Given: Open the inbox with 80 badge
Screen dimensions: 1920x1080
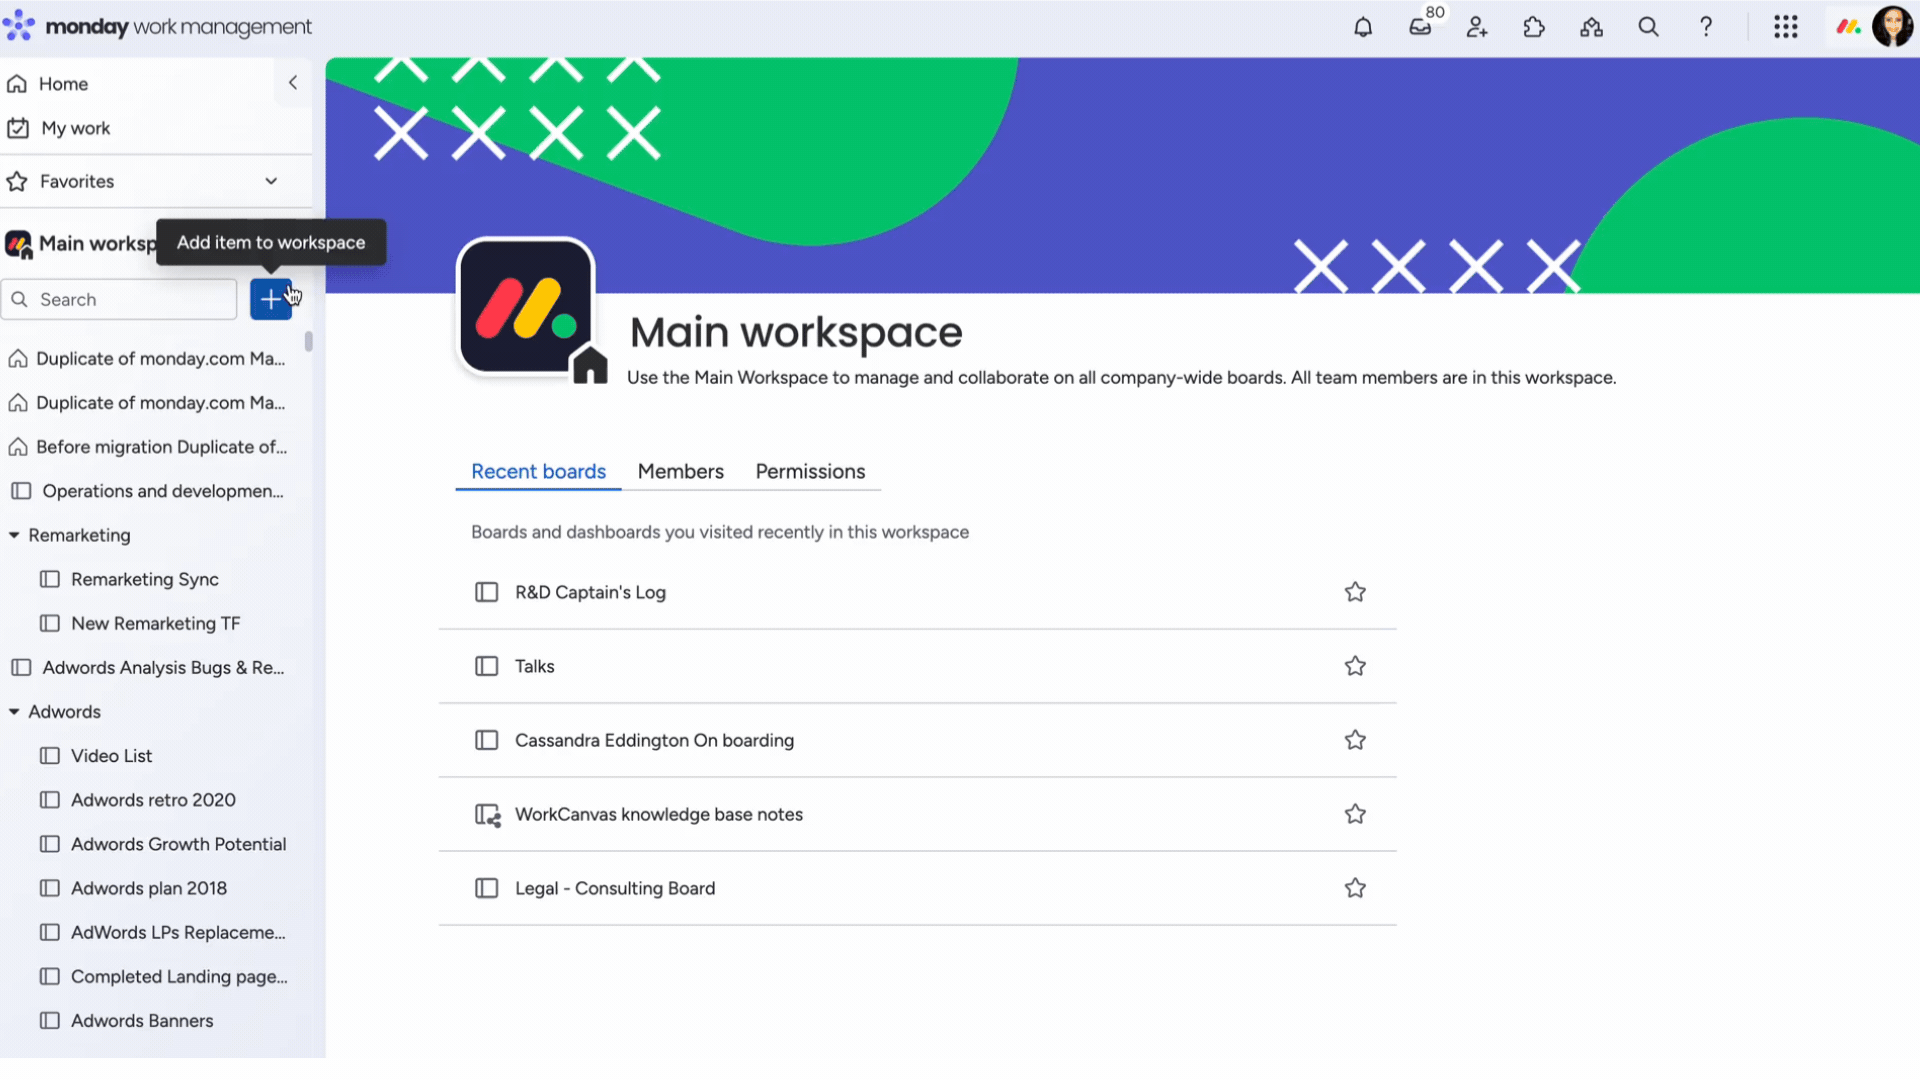Looking at the screenshot, I should click(1420, 27).
